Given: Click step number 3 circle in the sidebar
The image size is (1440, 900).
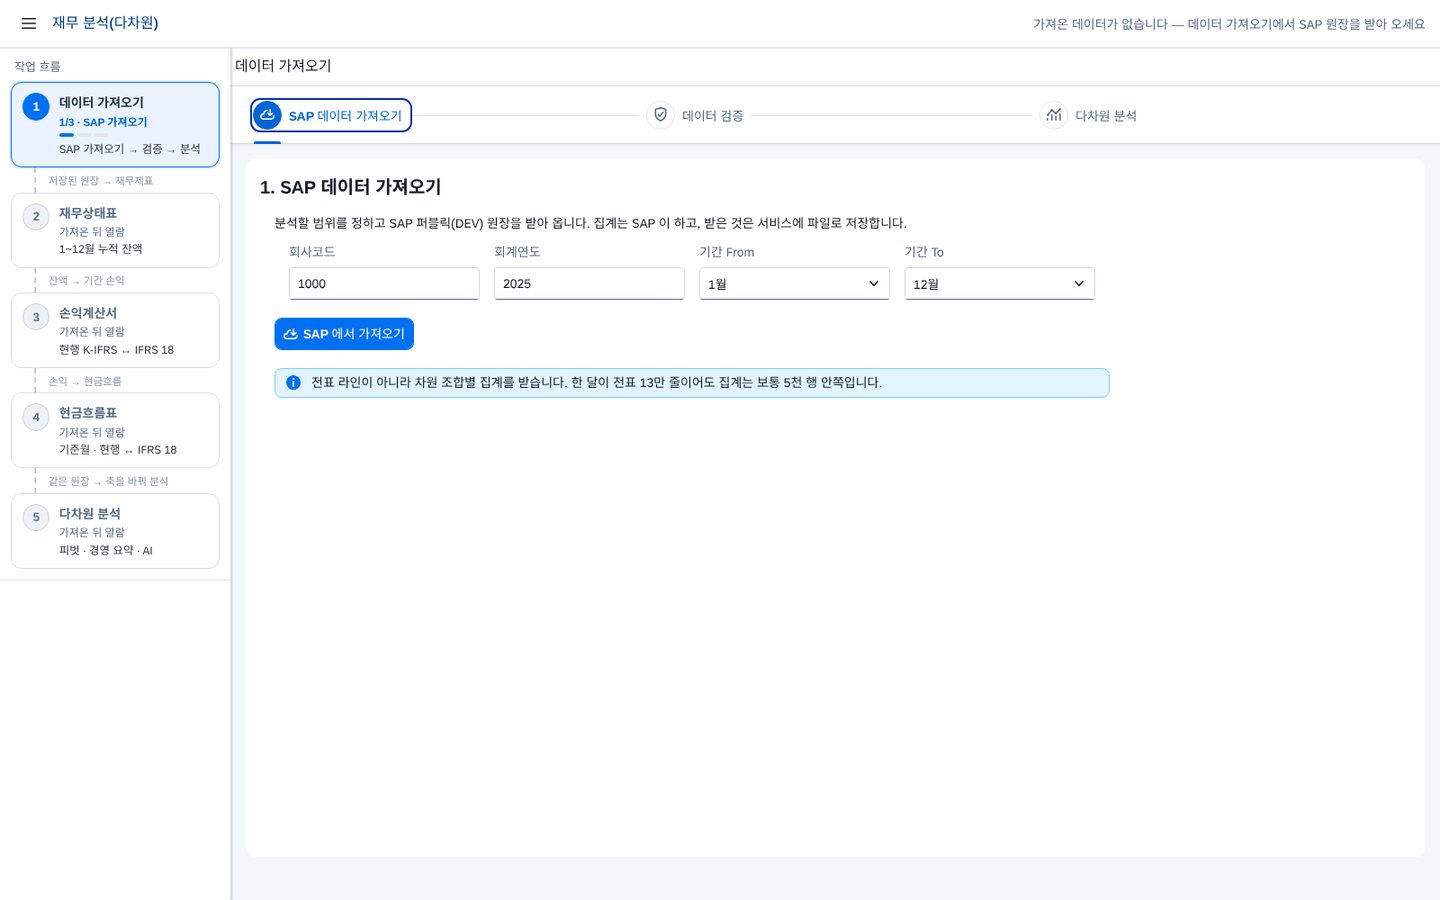Looking at the screenshot, I should pyautogui.click(x=36, y=317).
